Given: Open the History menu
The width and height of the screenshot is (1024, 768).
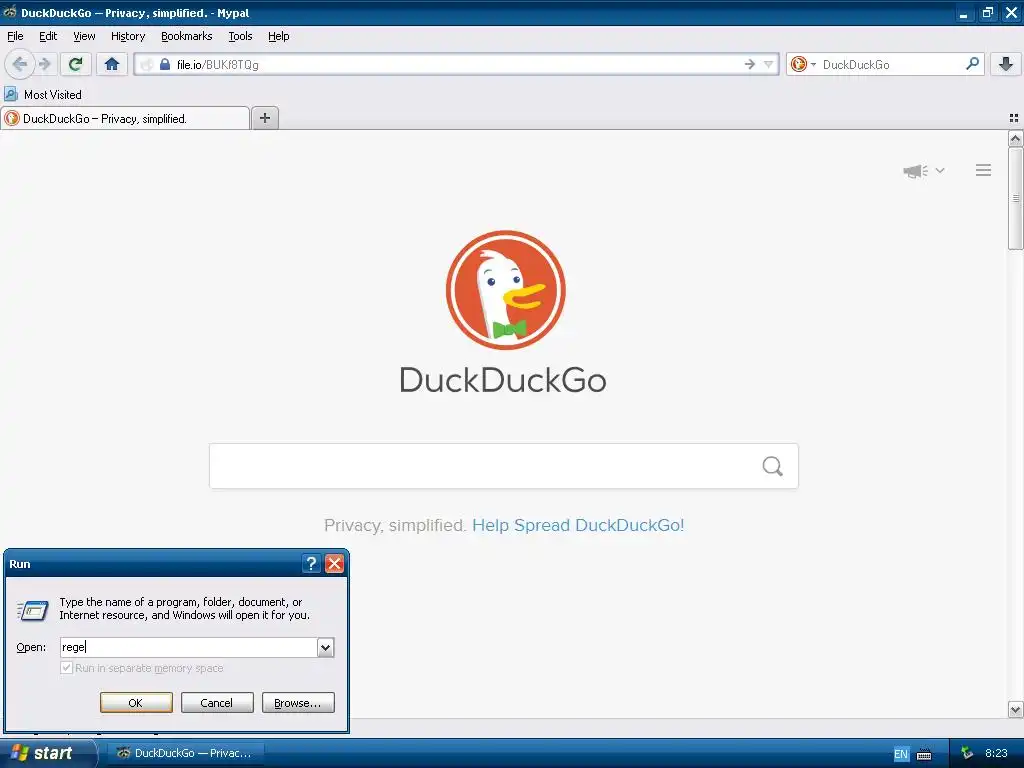Looking at the screenshot, I should [x=128, y=36].
